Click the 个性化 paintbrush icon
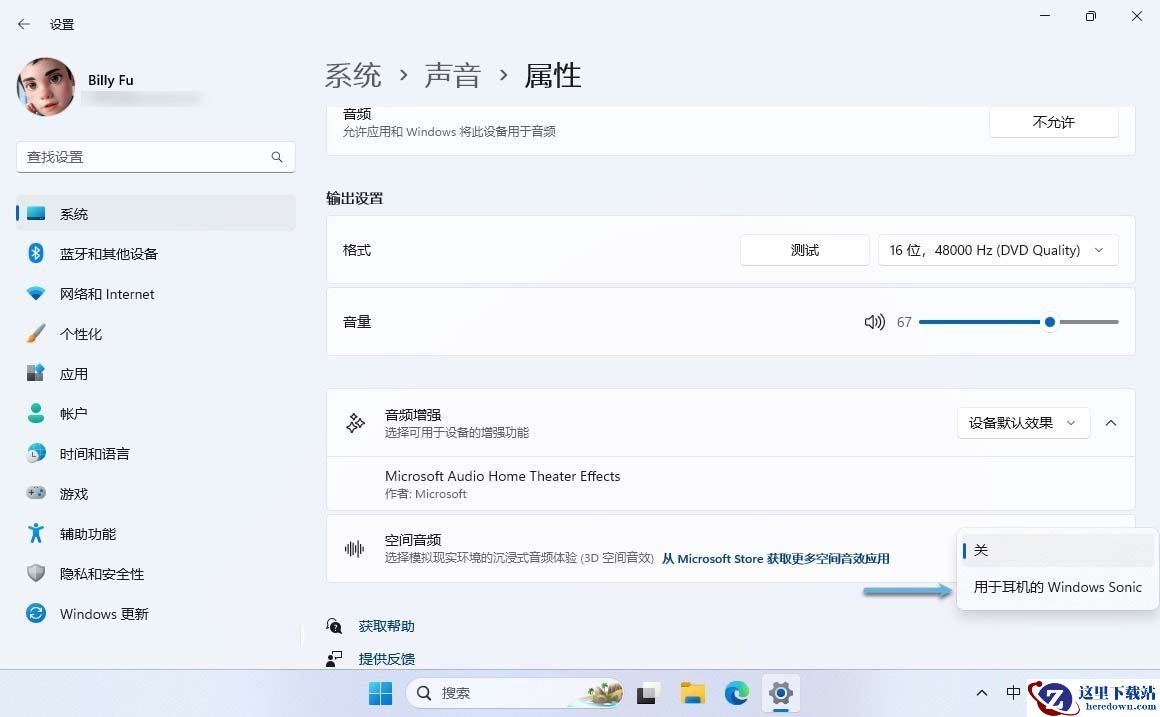 pyautogui.click(x=36, y=334)
